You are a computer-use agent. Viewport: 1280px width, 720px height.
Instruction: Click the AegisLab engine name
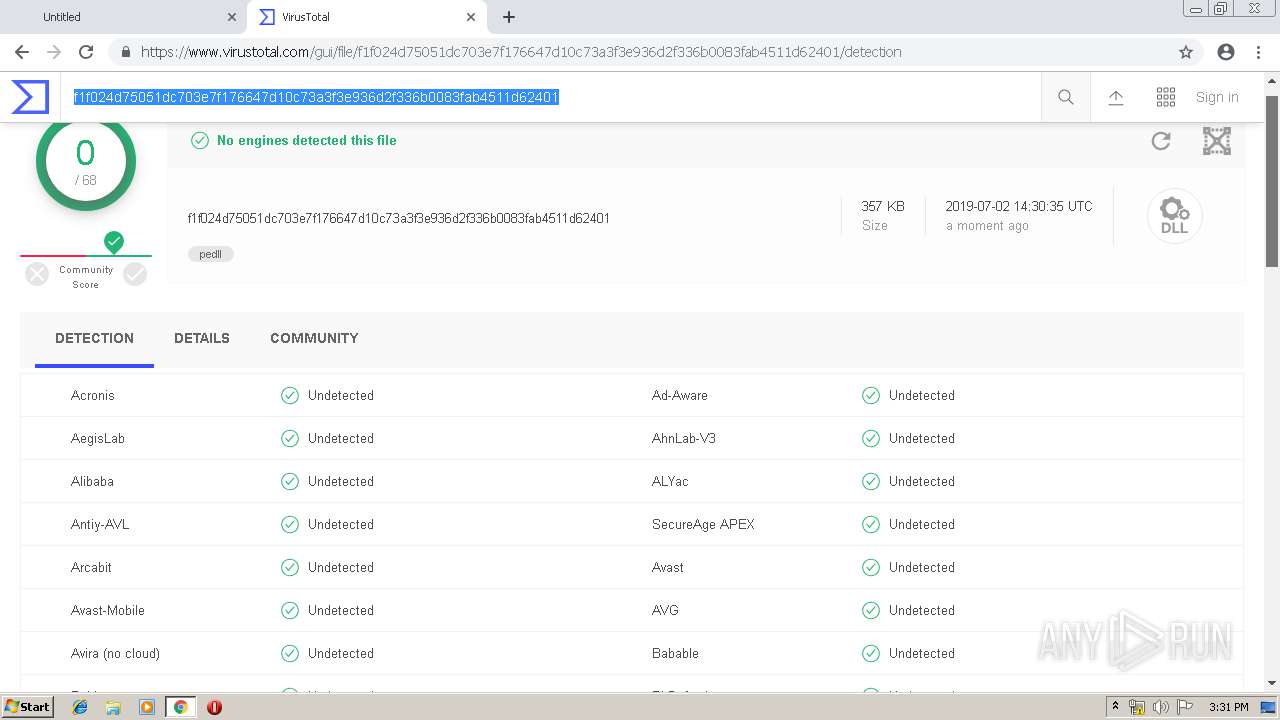(98, 438)
